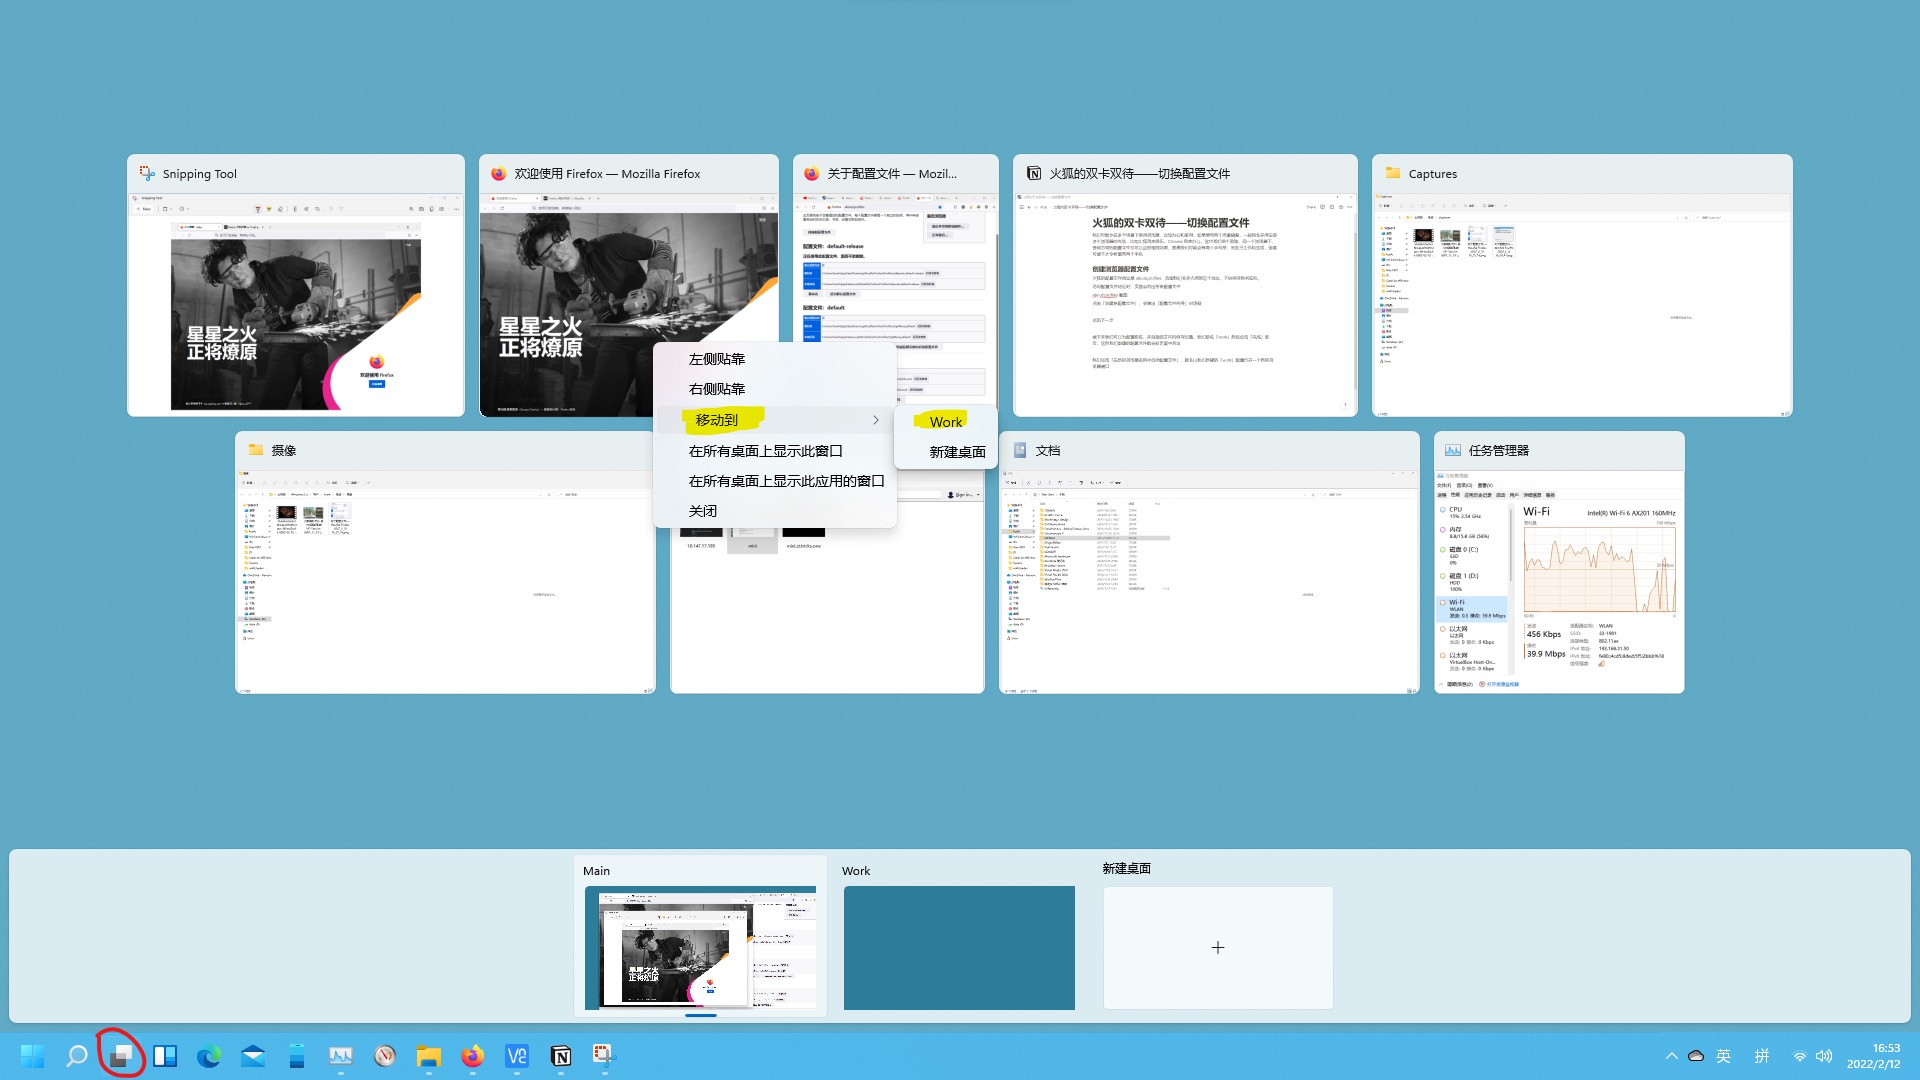
Task: Toggle the 英 input language indicator
Action: pyautogui.click(x=1724, y=1056)
